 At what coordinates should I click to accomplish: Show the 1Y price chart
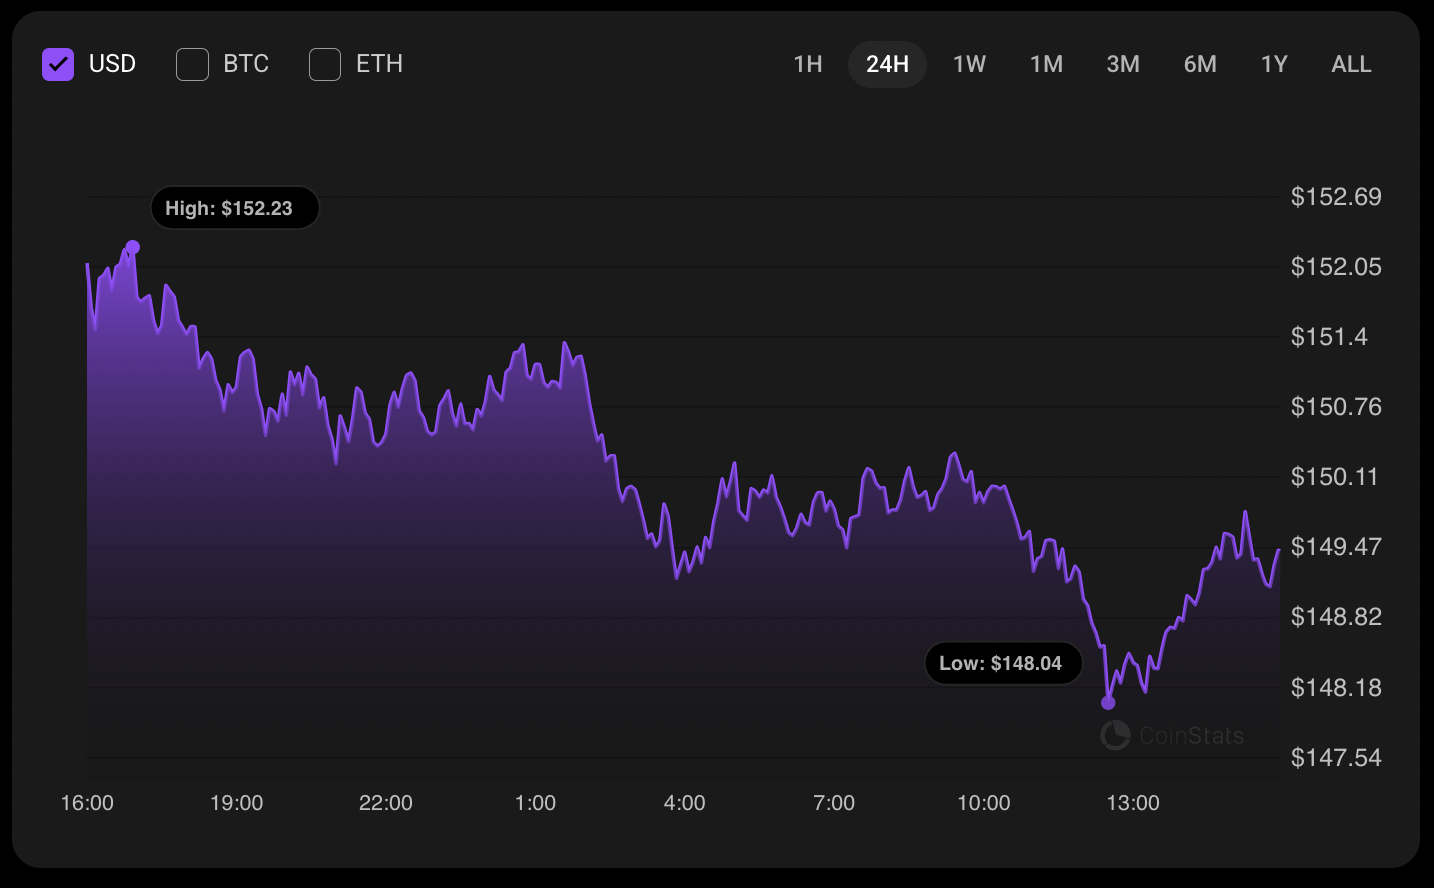click(1274, 64)
